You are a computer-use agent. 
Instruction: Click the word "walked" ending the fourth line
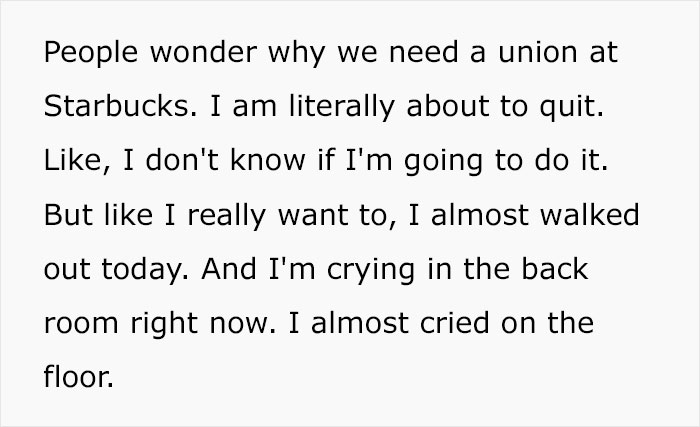pos(598,217)
